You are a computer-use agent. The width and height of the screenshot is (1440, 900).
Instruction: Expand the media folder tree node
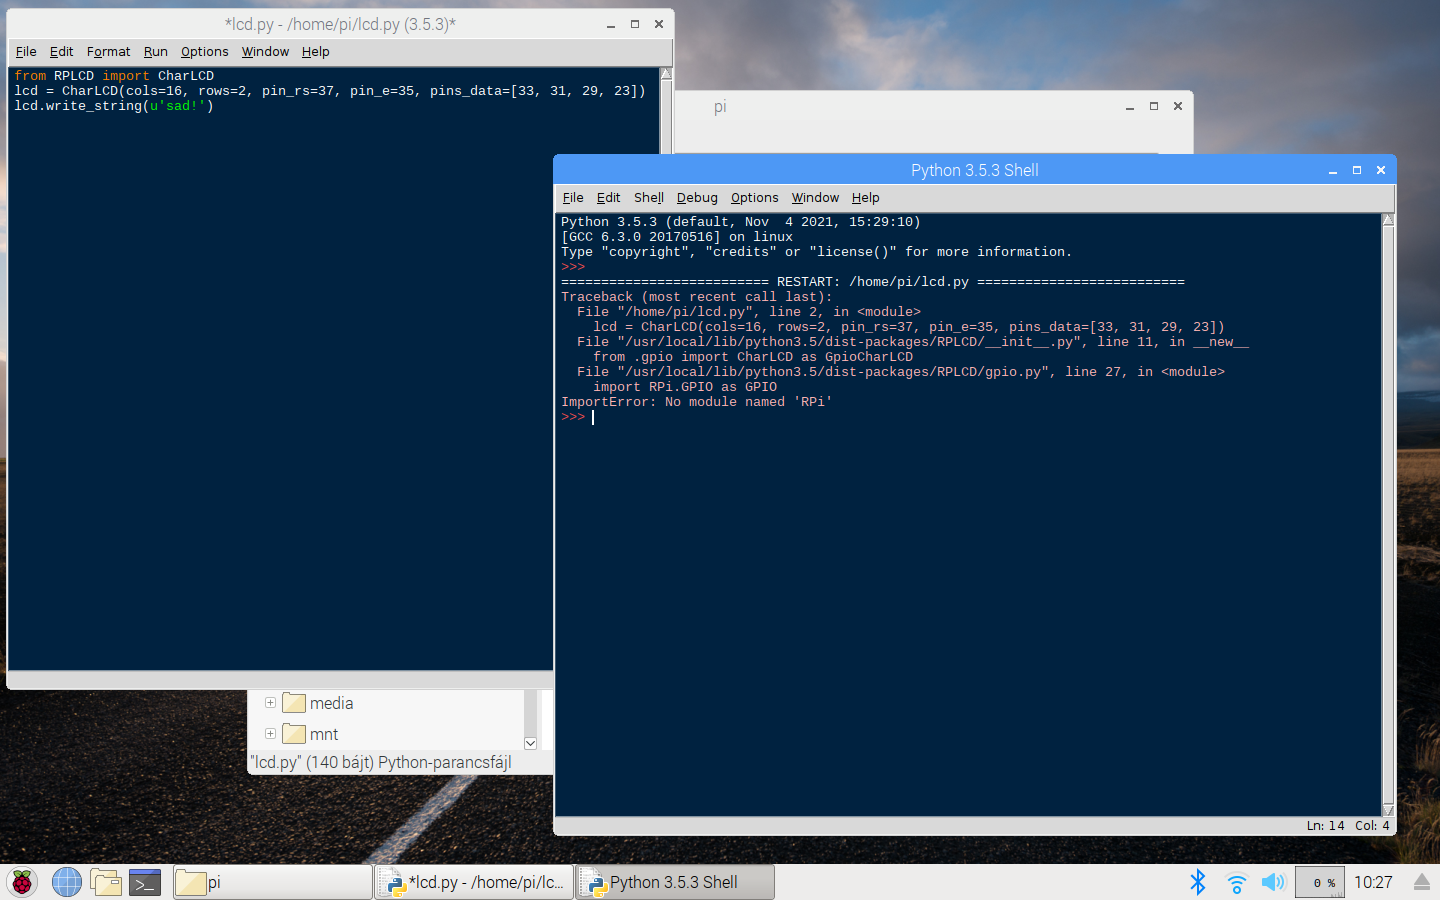[x=270, y=703]
